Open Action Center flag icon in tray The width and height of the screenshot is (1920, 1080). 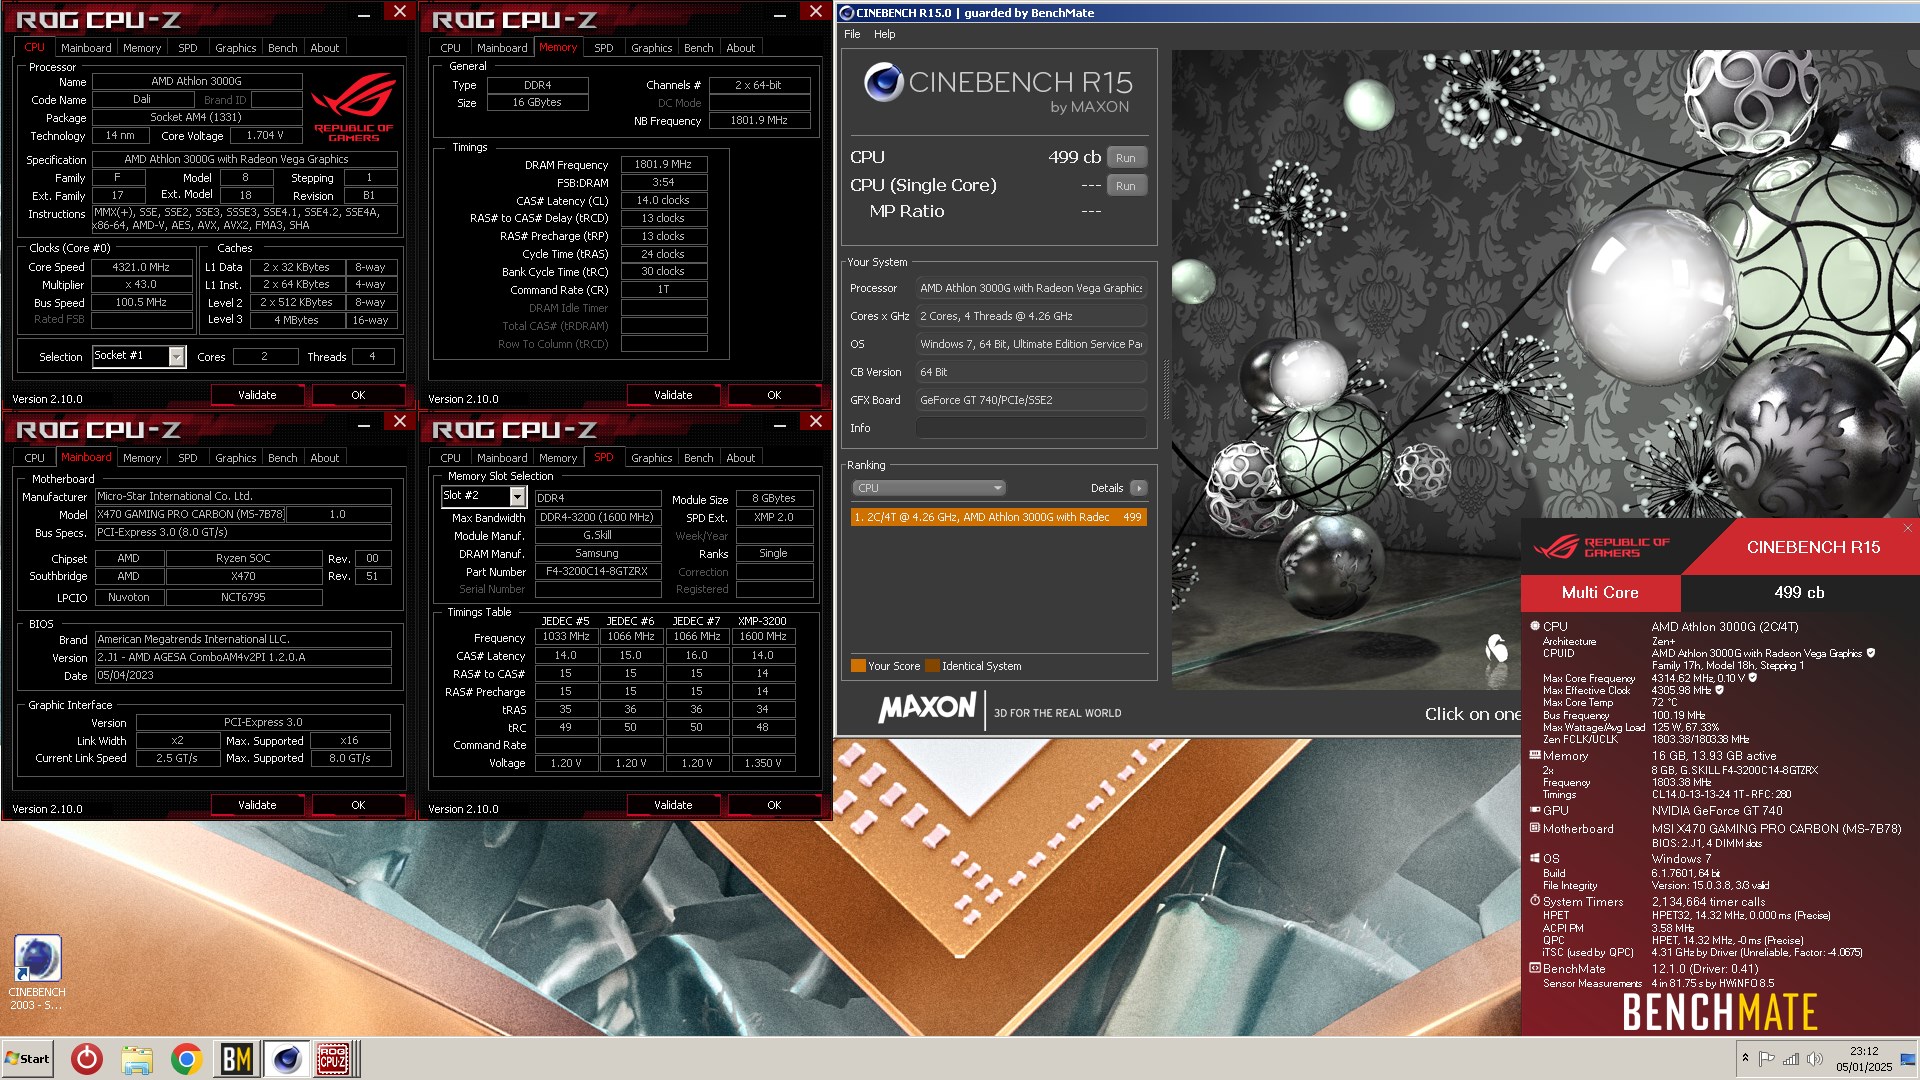click(x=1766, y=1058)
